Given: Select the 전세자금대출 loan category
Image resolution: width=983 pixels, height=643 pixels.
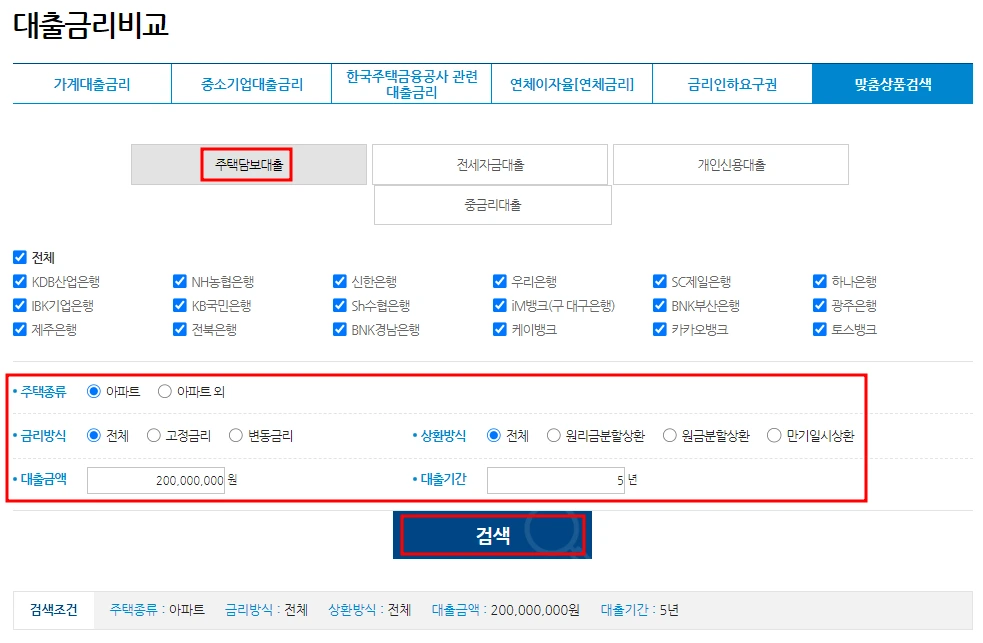Looking at the screenshot, I should (491, 164).
